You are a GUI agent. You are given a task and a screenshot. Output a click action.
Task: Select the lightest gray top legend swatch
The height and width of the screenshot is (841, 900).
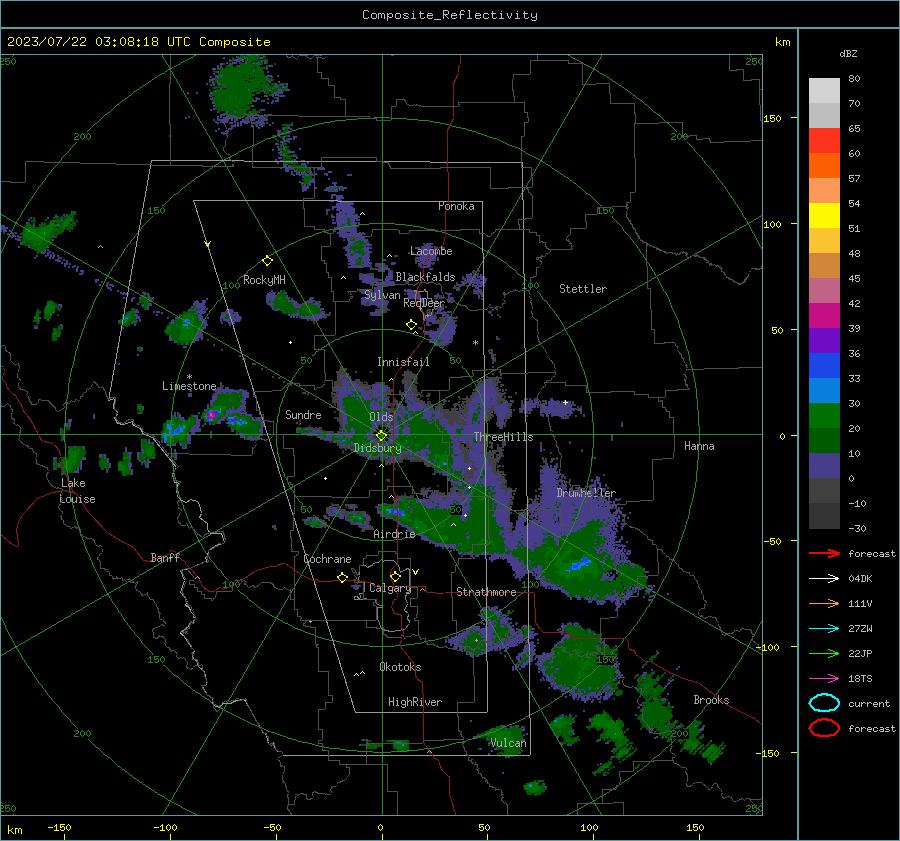pos(824,91)
